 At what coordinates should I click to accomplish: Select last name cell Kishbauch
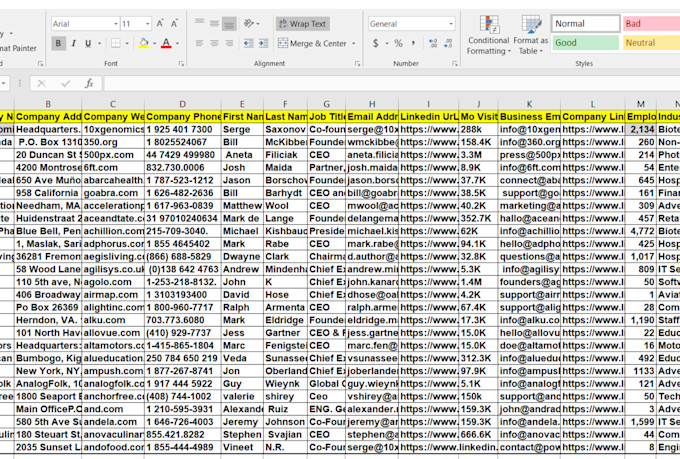pos(285,231)
